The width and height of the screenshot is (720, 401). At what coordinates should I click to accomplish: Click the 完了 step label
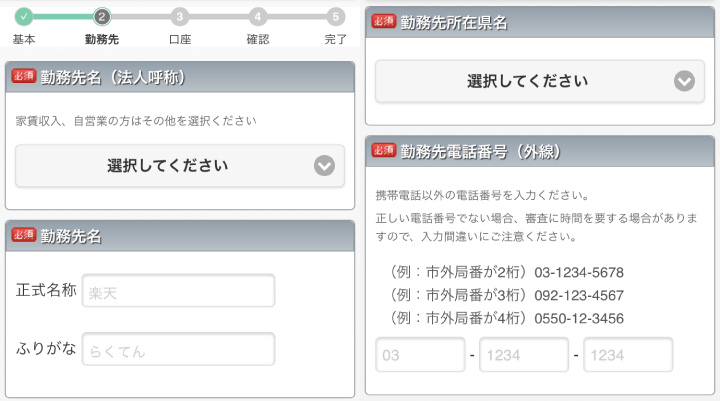tap(336, 40)
